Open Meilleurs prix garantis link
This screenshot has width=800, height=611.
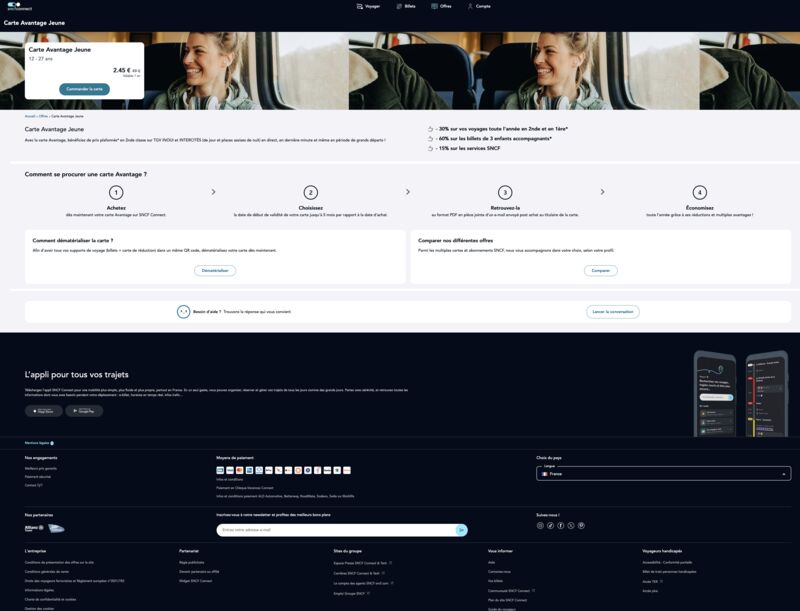click(x=41, y=468)
